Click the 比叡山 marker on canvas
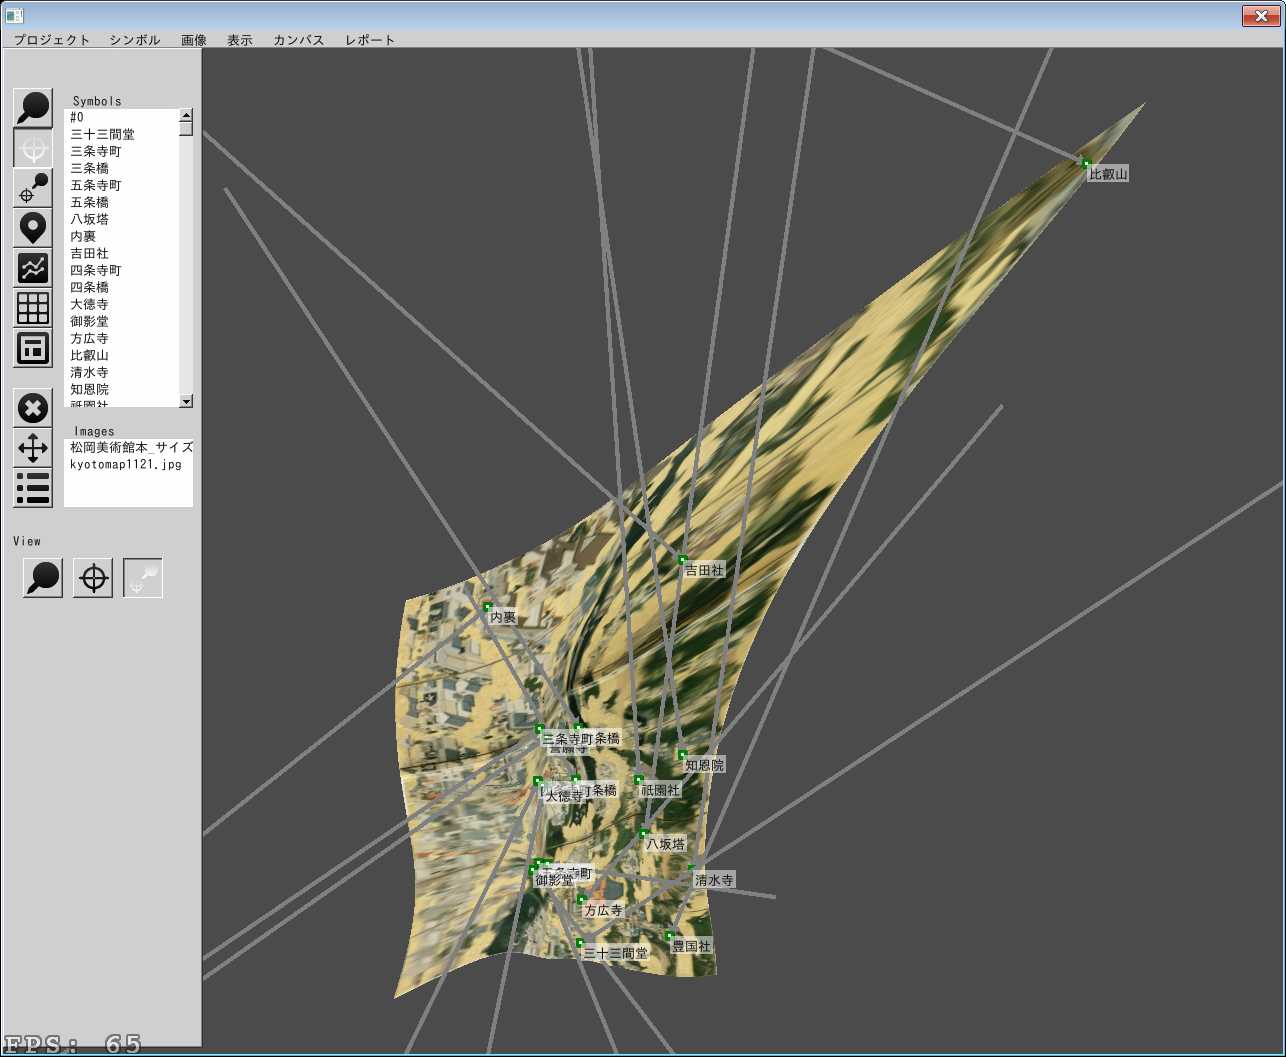 tap(1086, 163)
